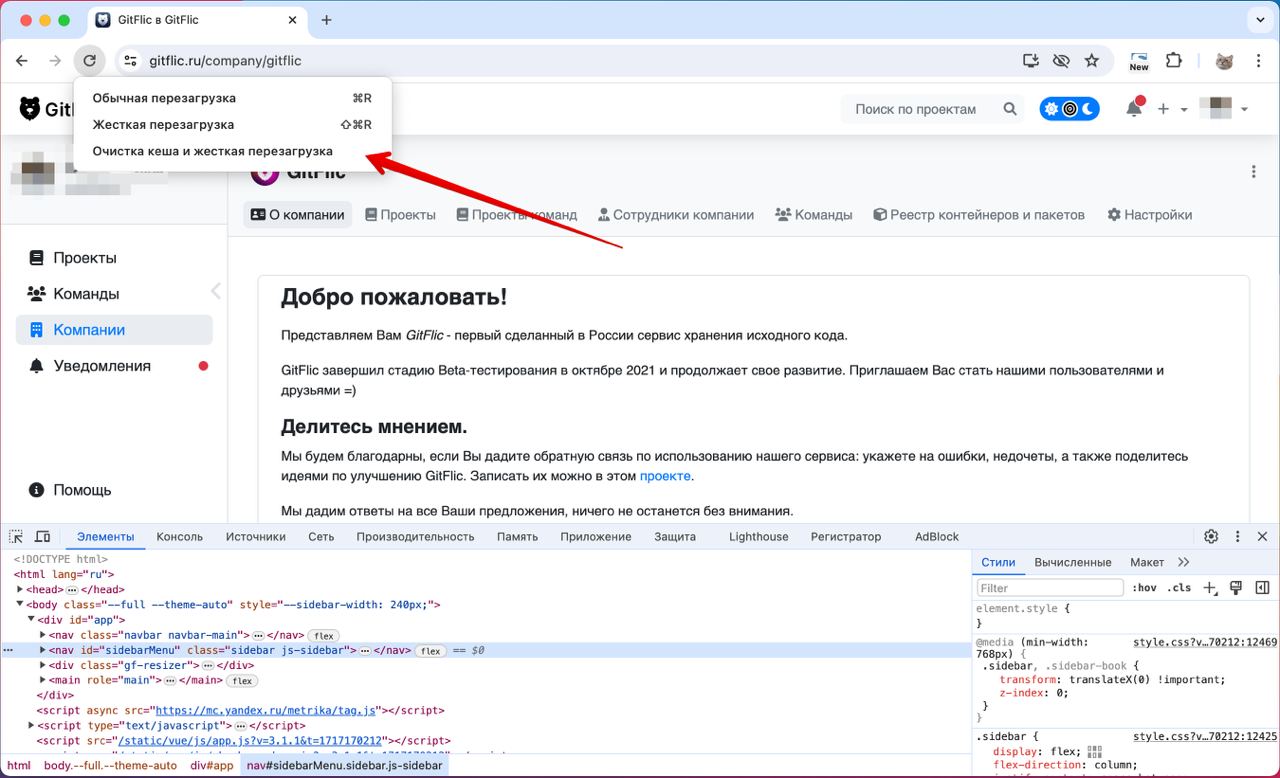
Task: Open the user avatar dropdown in header
Action: click(1224, 109)
